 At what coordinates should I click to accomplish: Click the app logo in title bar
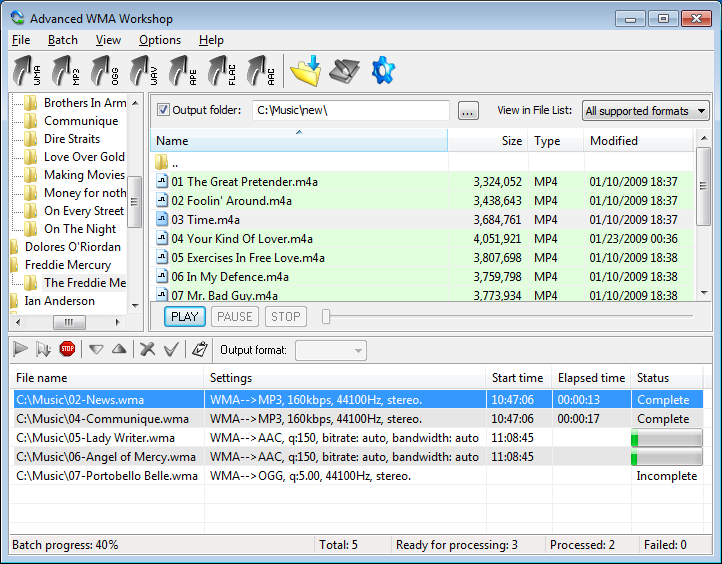17,18
